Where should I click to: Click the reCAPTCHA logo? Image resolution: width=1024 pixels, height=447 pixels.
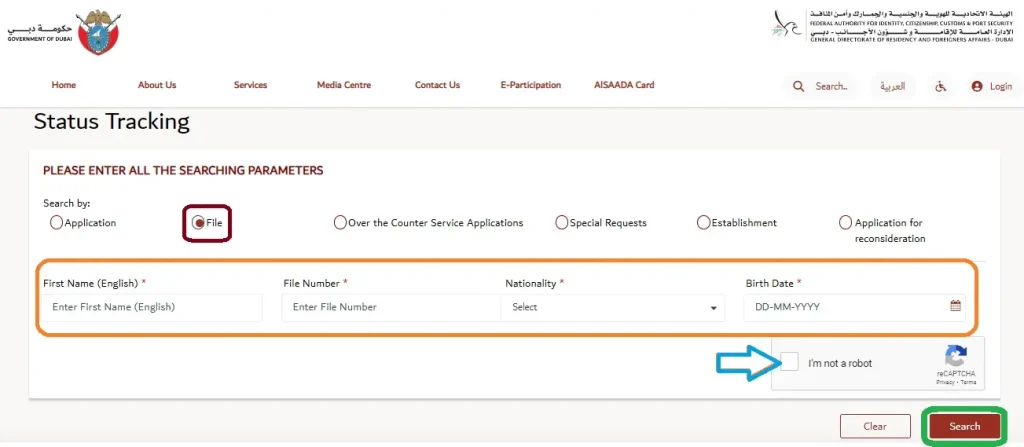tap(955, 357)
